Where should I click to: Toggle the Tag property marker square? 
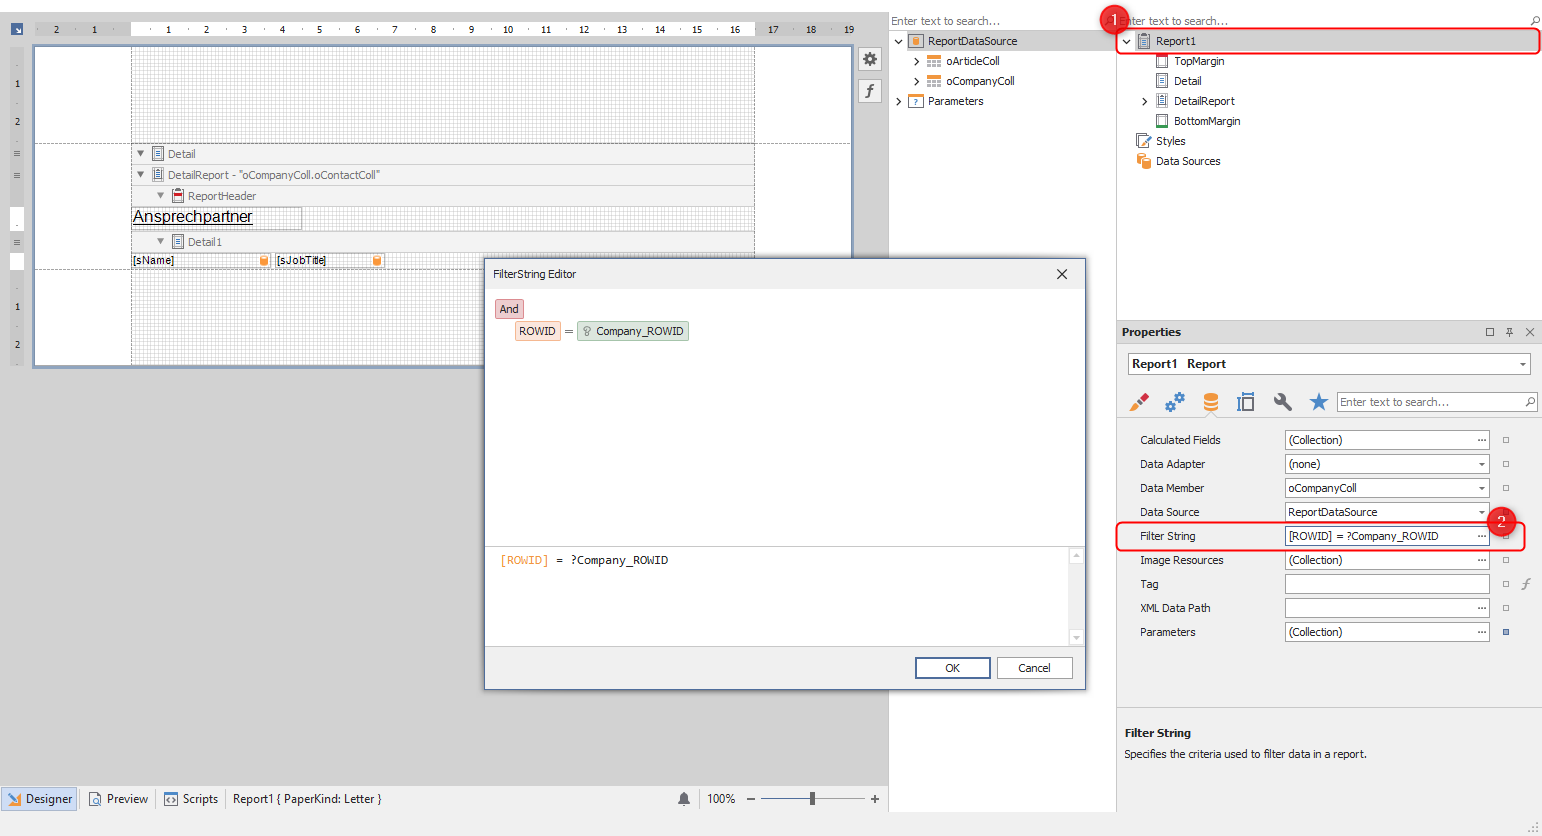tap(1506, 584)
